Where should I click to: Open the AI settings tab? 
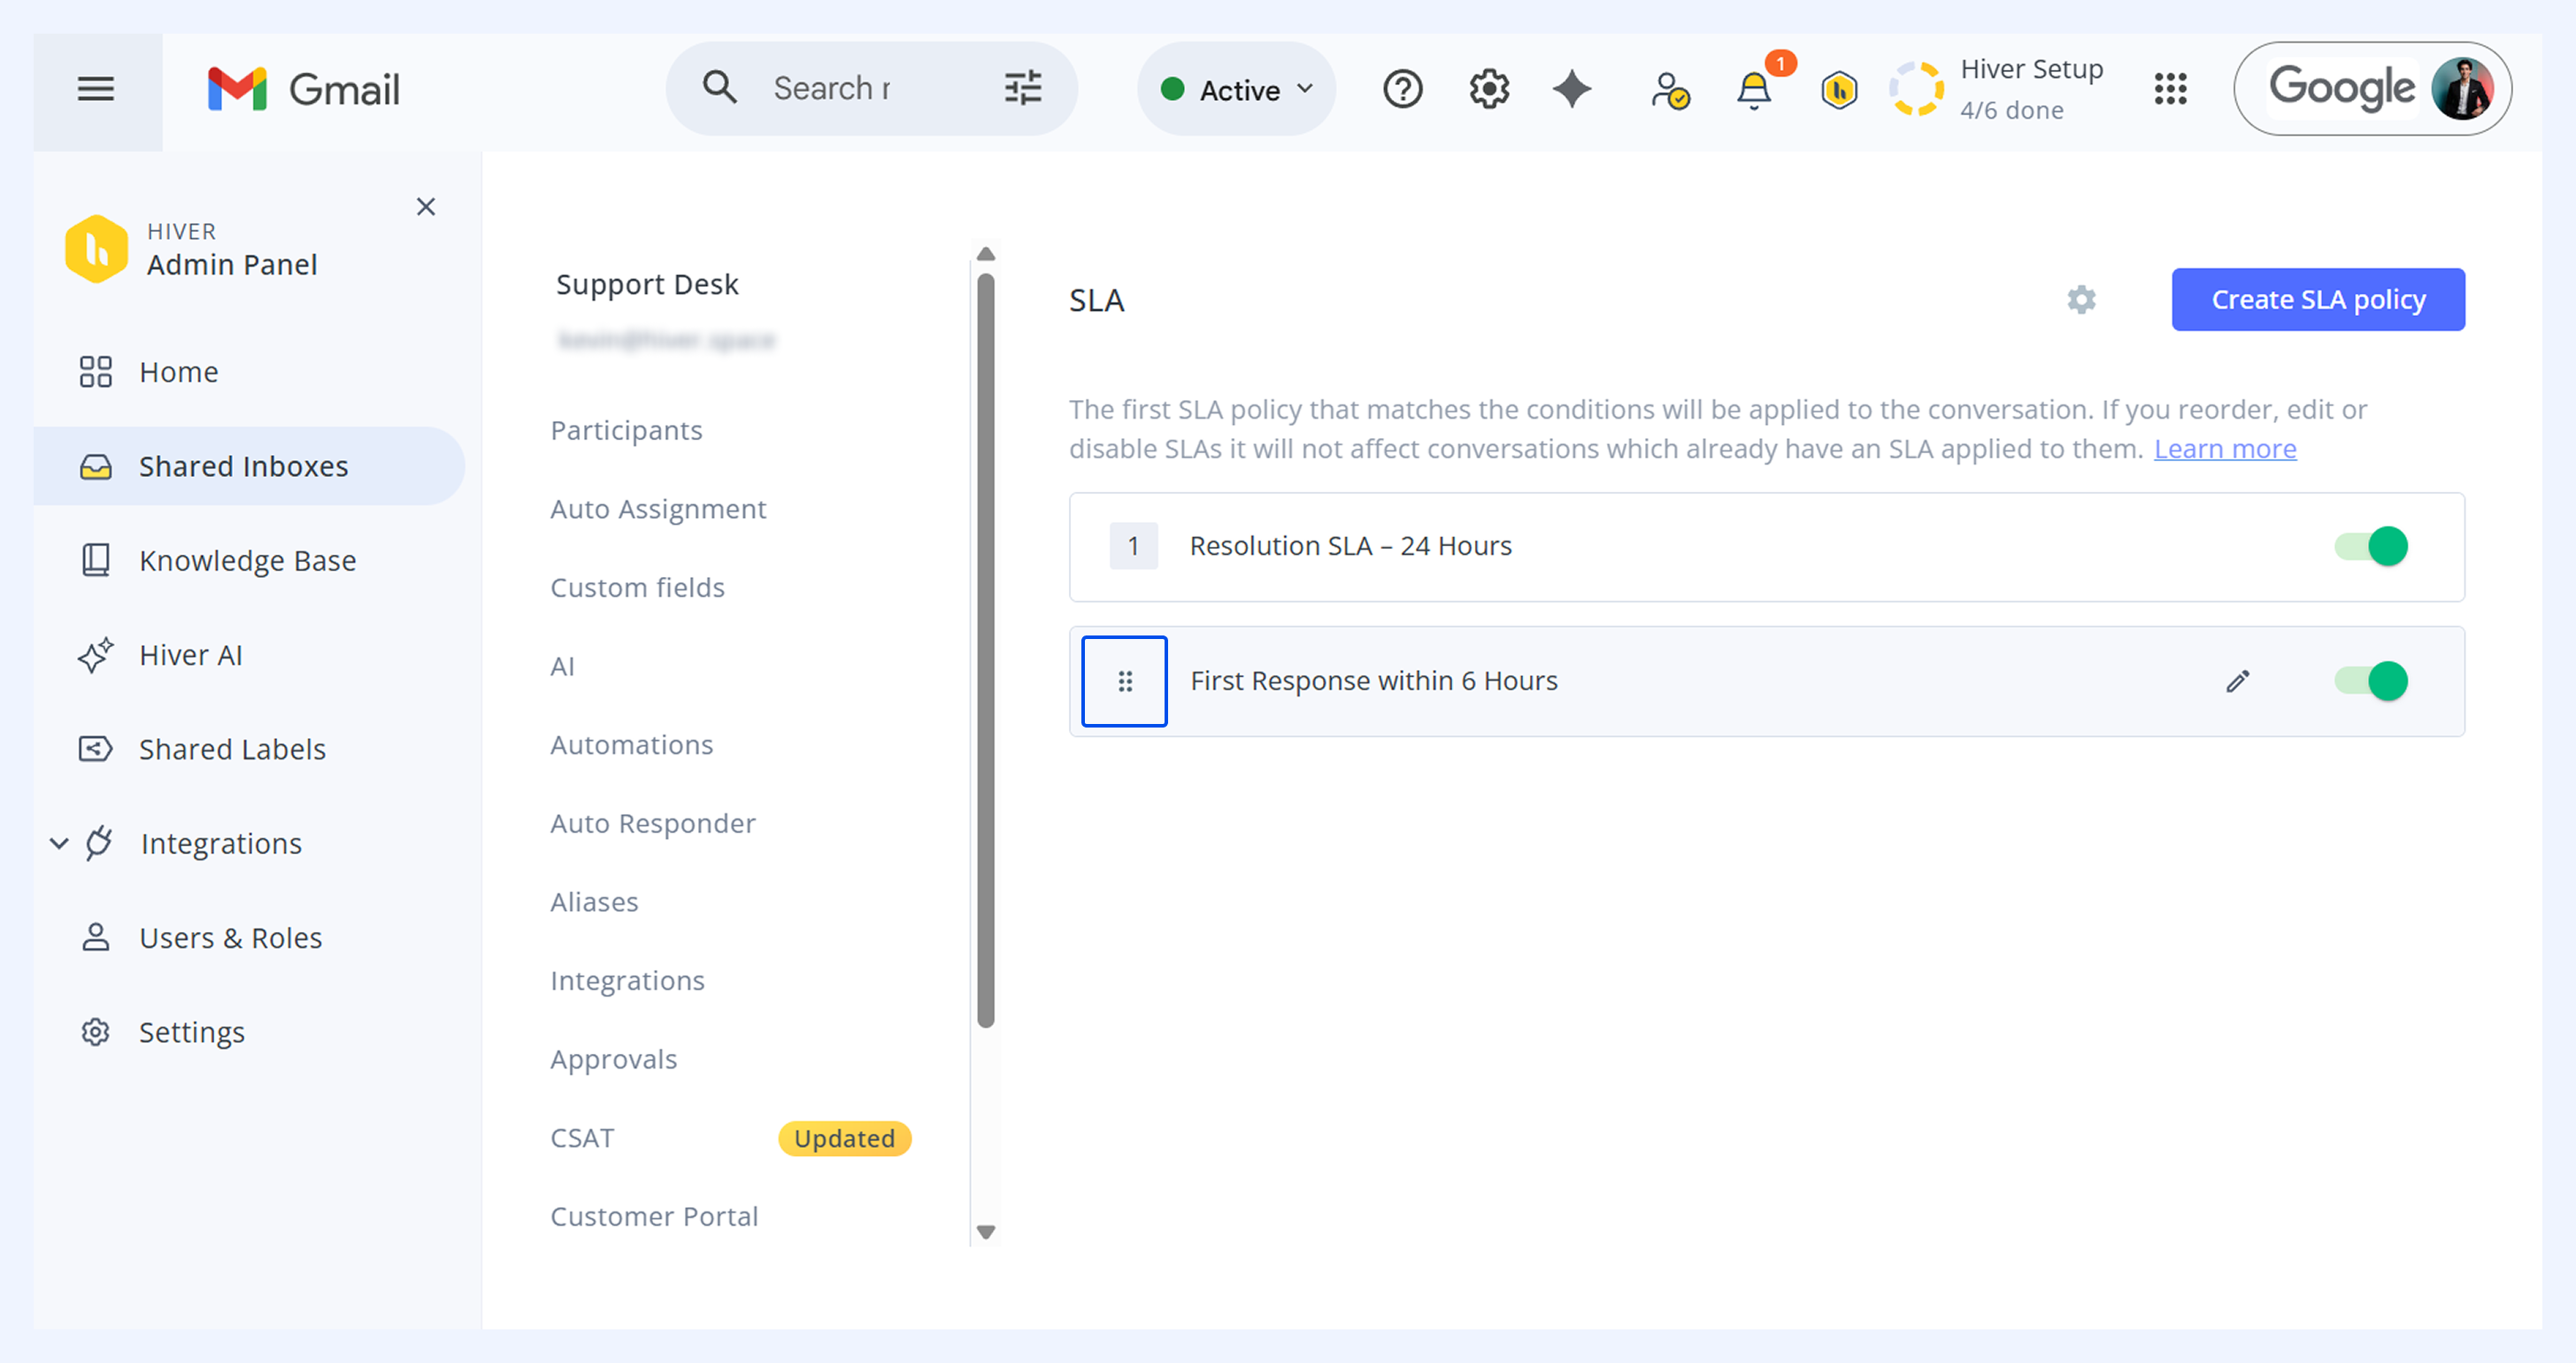tap(562, 666)
